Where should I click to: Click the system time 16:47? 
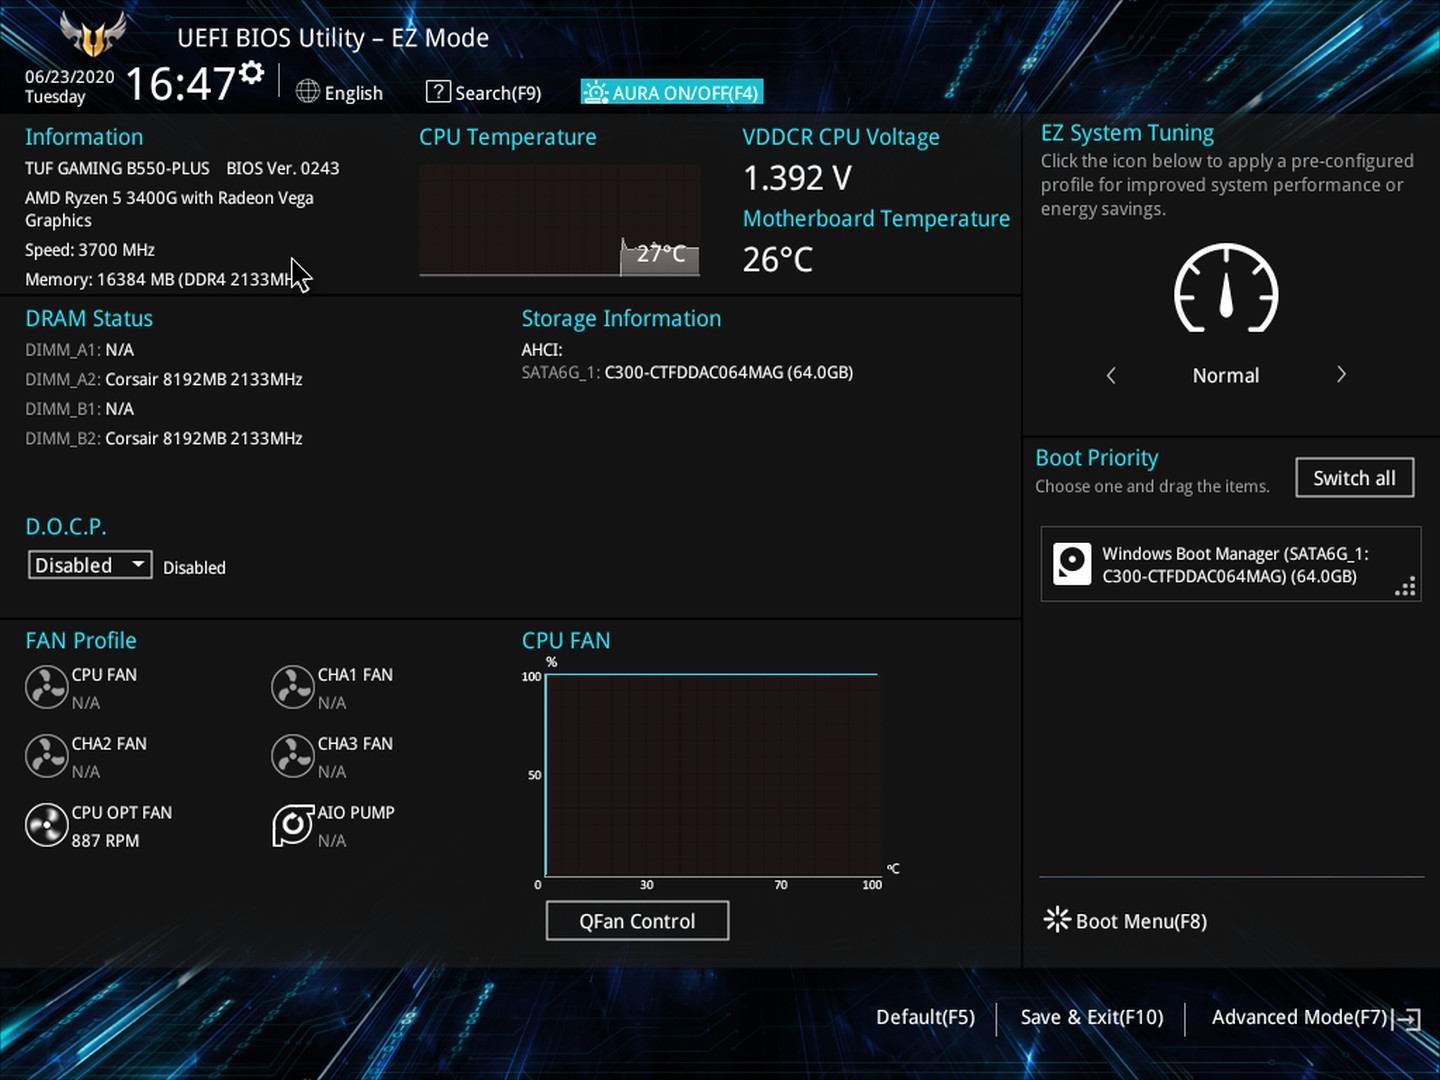(x=180, y=84)
